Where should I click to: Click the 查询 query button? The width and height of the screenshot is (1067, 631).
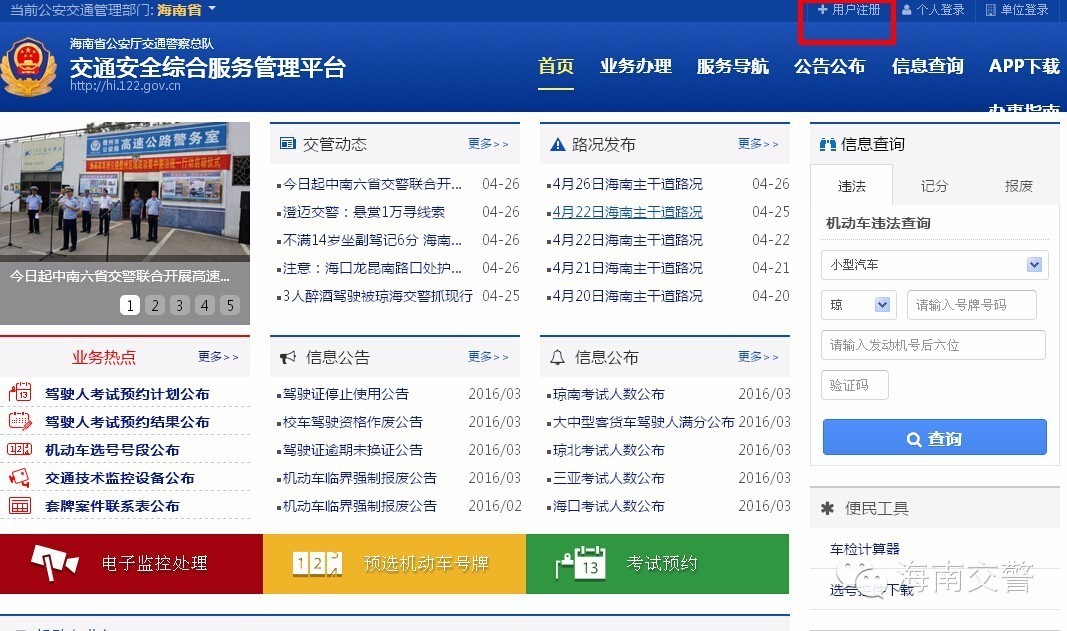pos(933,437)
